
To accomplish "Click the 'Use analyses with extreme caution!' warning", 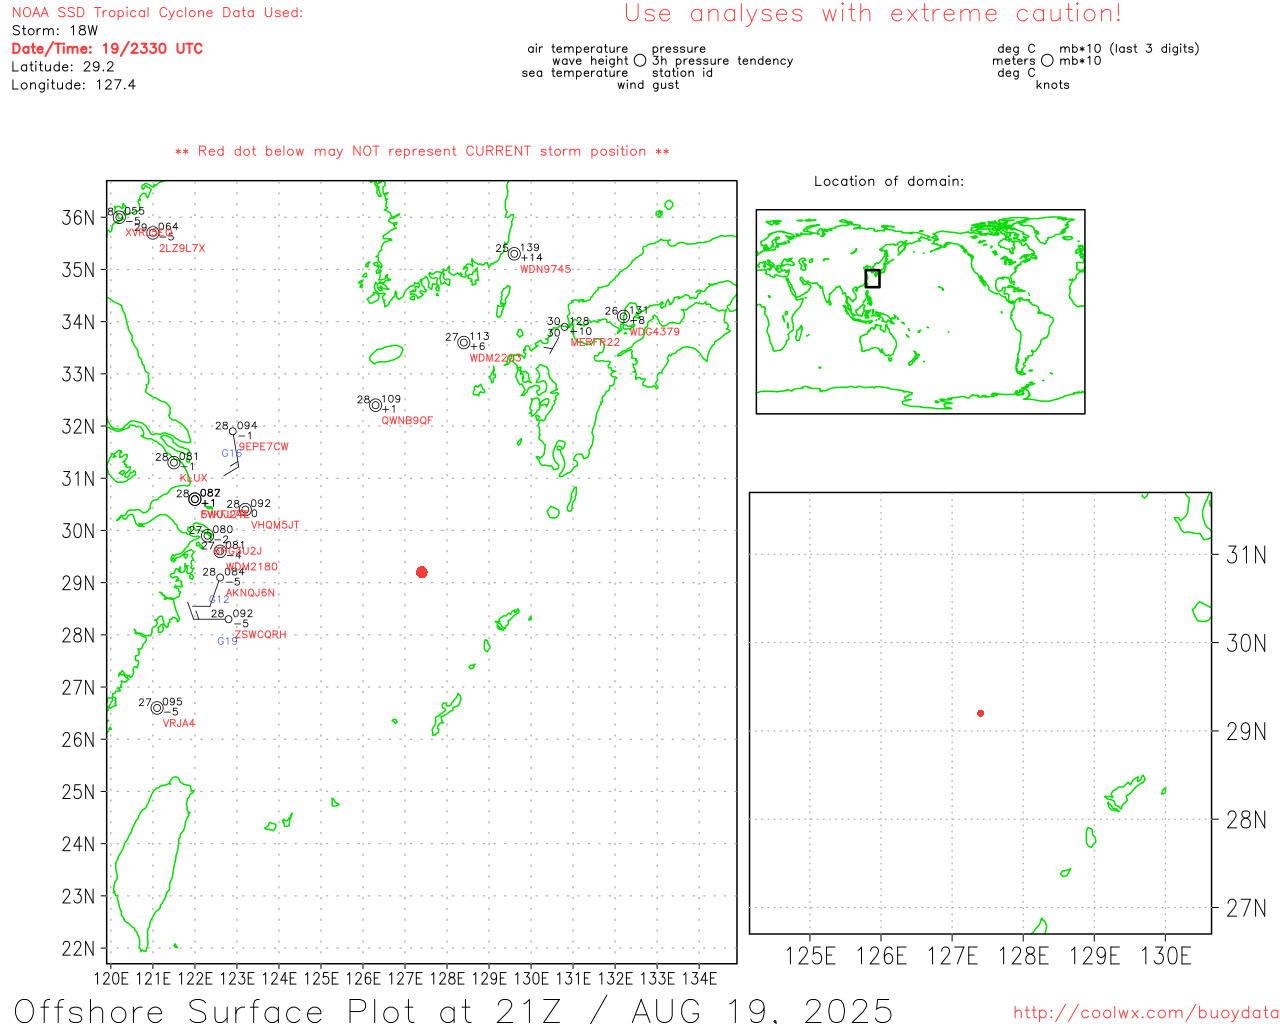I will 873,14.
